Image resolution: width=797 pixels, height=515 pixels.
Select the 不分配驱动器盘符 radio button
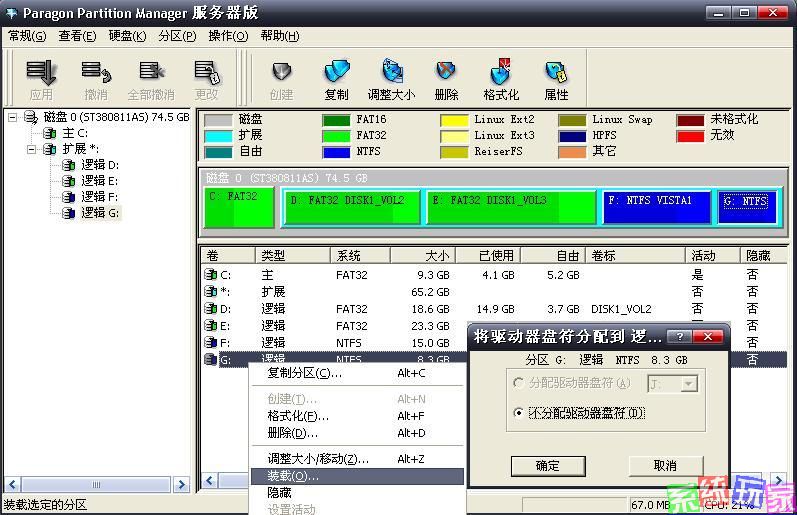pyautogui.click(x=518, y=412)
